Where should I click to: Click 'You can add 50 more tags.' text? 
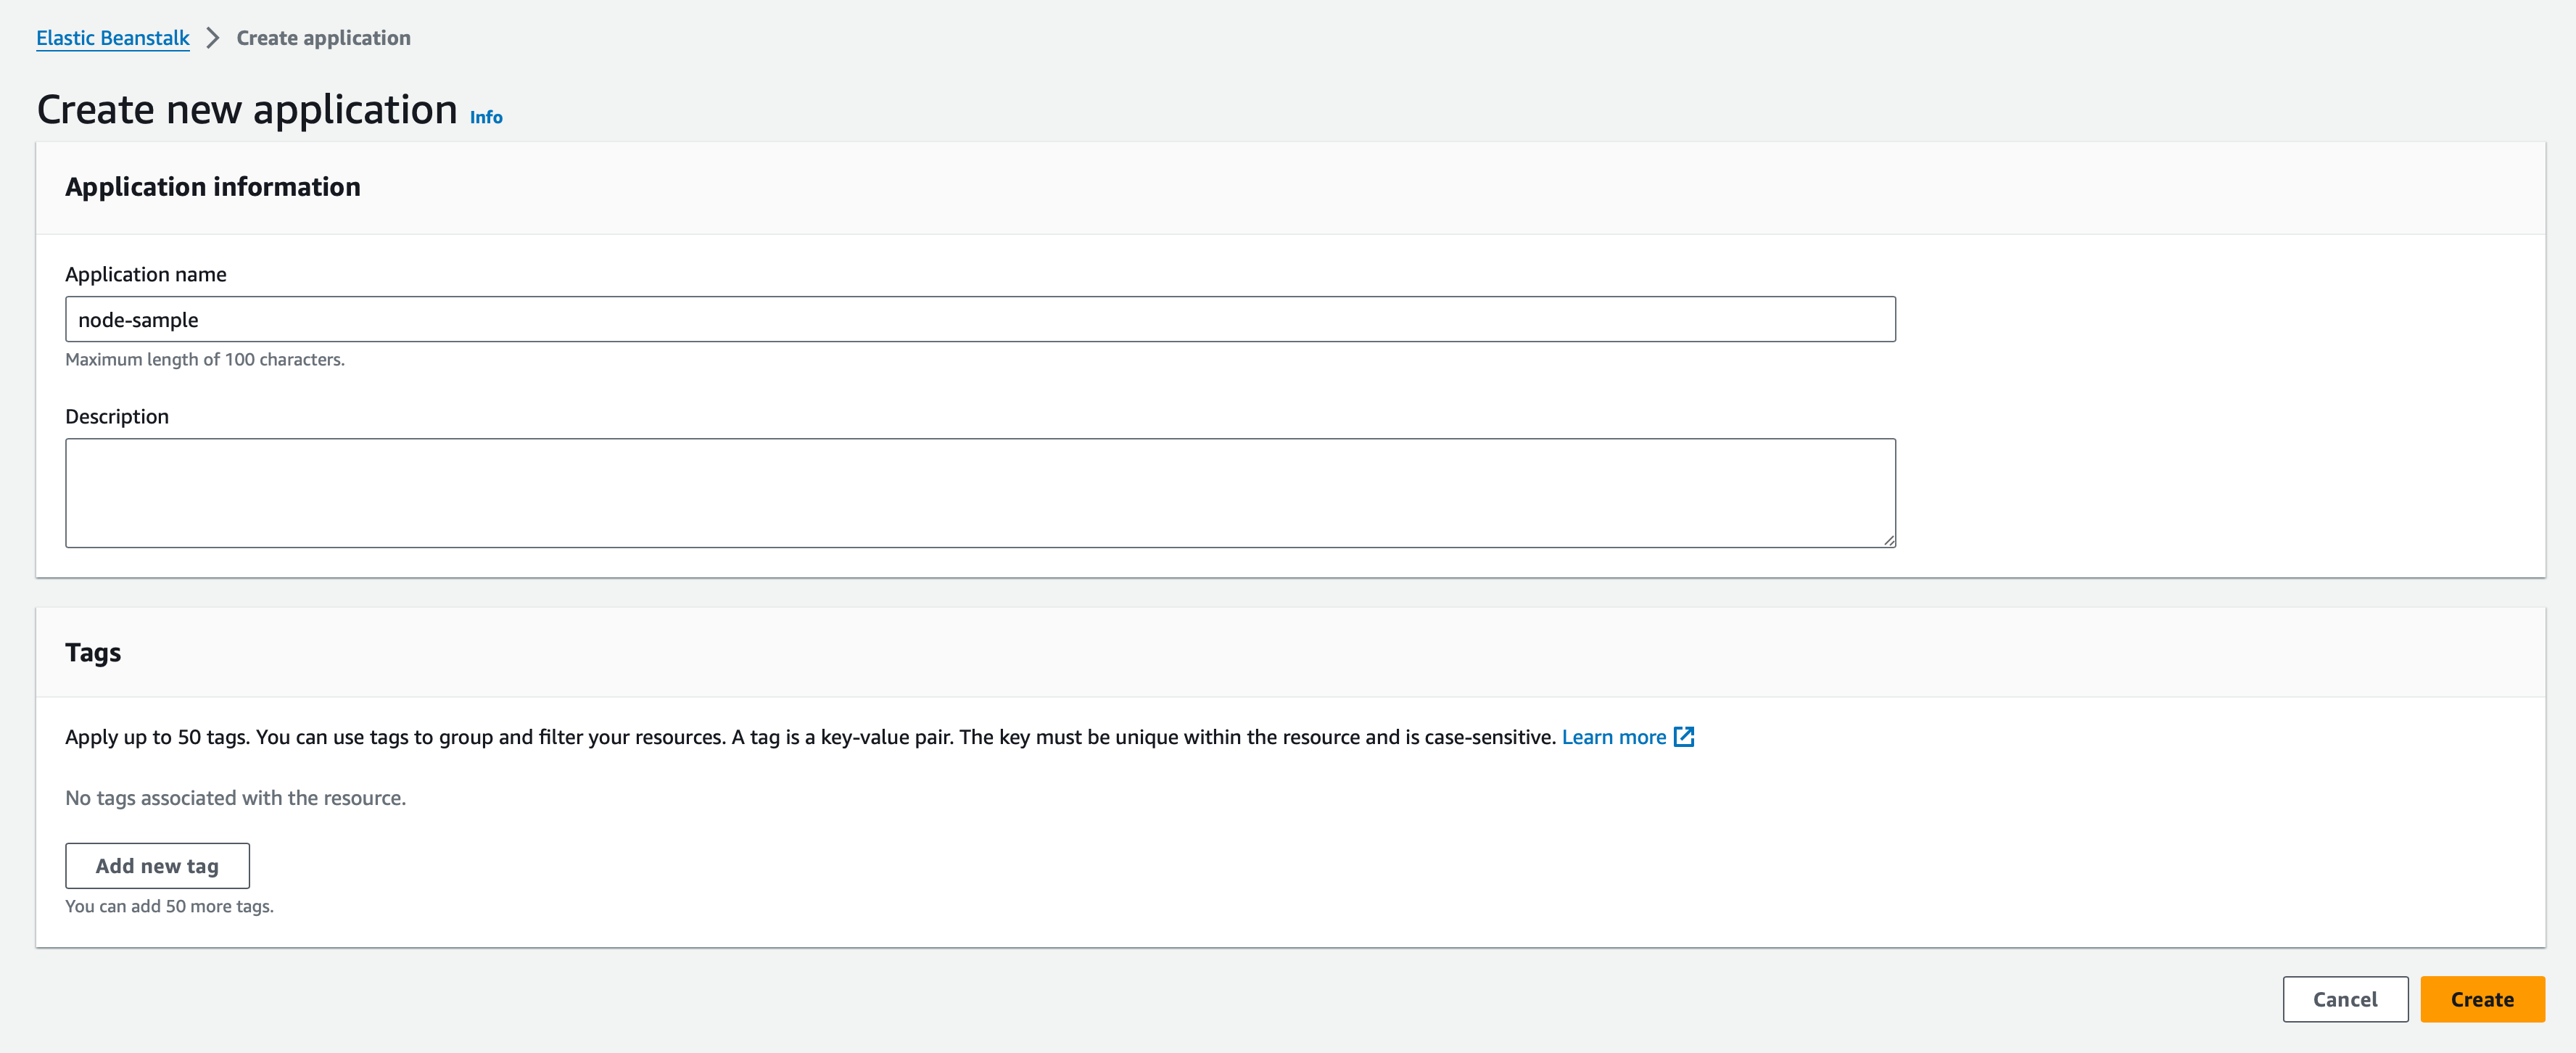169,906
